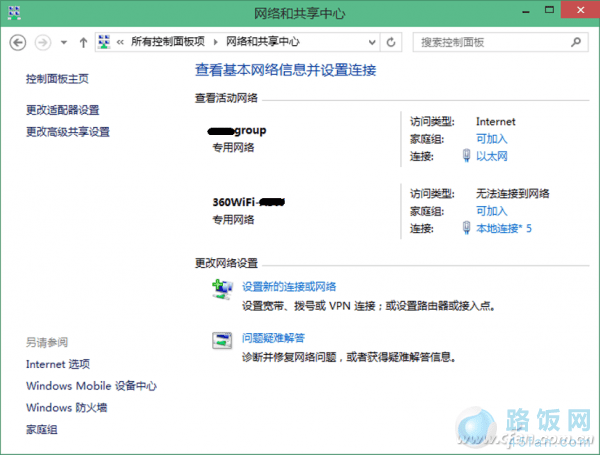Click 查看基本网络信息并设置连接 heading
The image size is (600, 455).
[x=285, y=70]
